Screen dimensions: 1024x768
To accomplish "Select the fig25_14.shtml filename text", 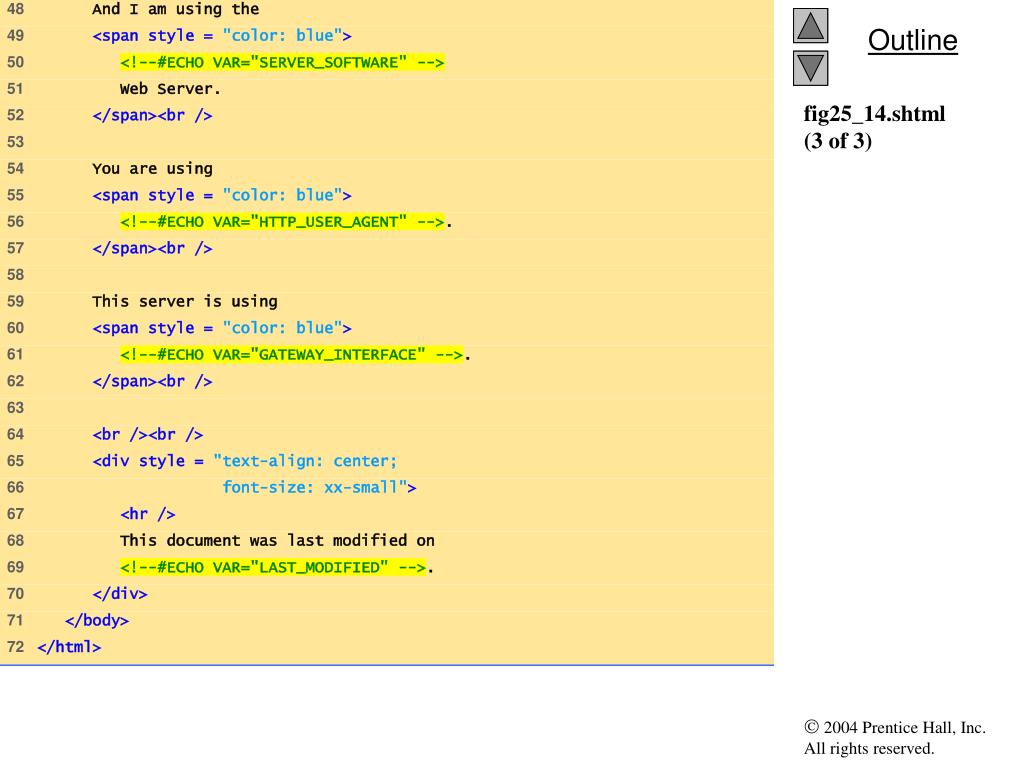I will click(874, 114).
